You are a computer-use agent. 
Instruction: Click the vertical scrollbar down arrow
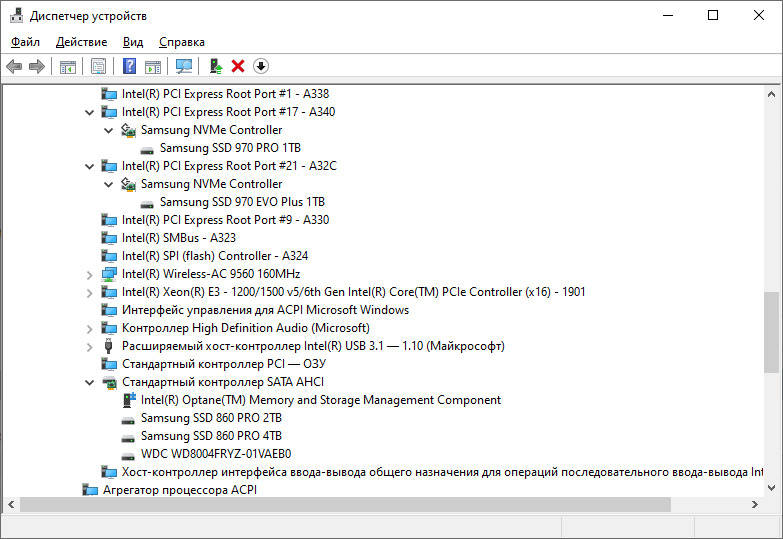(771, 488)
